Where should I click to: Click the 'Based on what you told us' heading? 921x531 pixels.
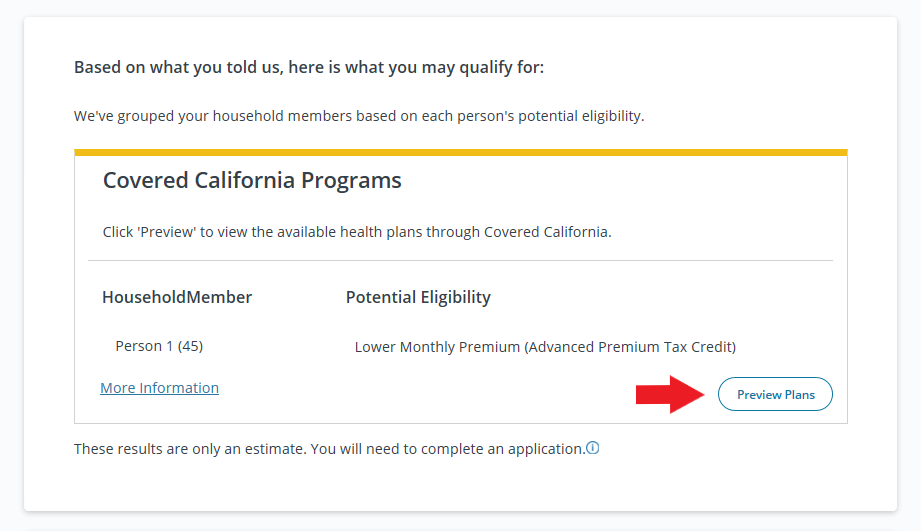coord(309,68)
